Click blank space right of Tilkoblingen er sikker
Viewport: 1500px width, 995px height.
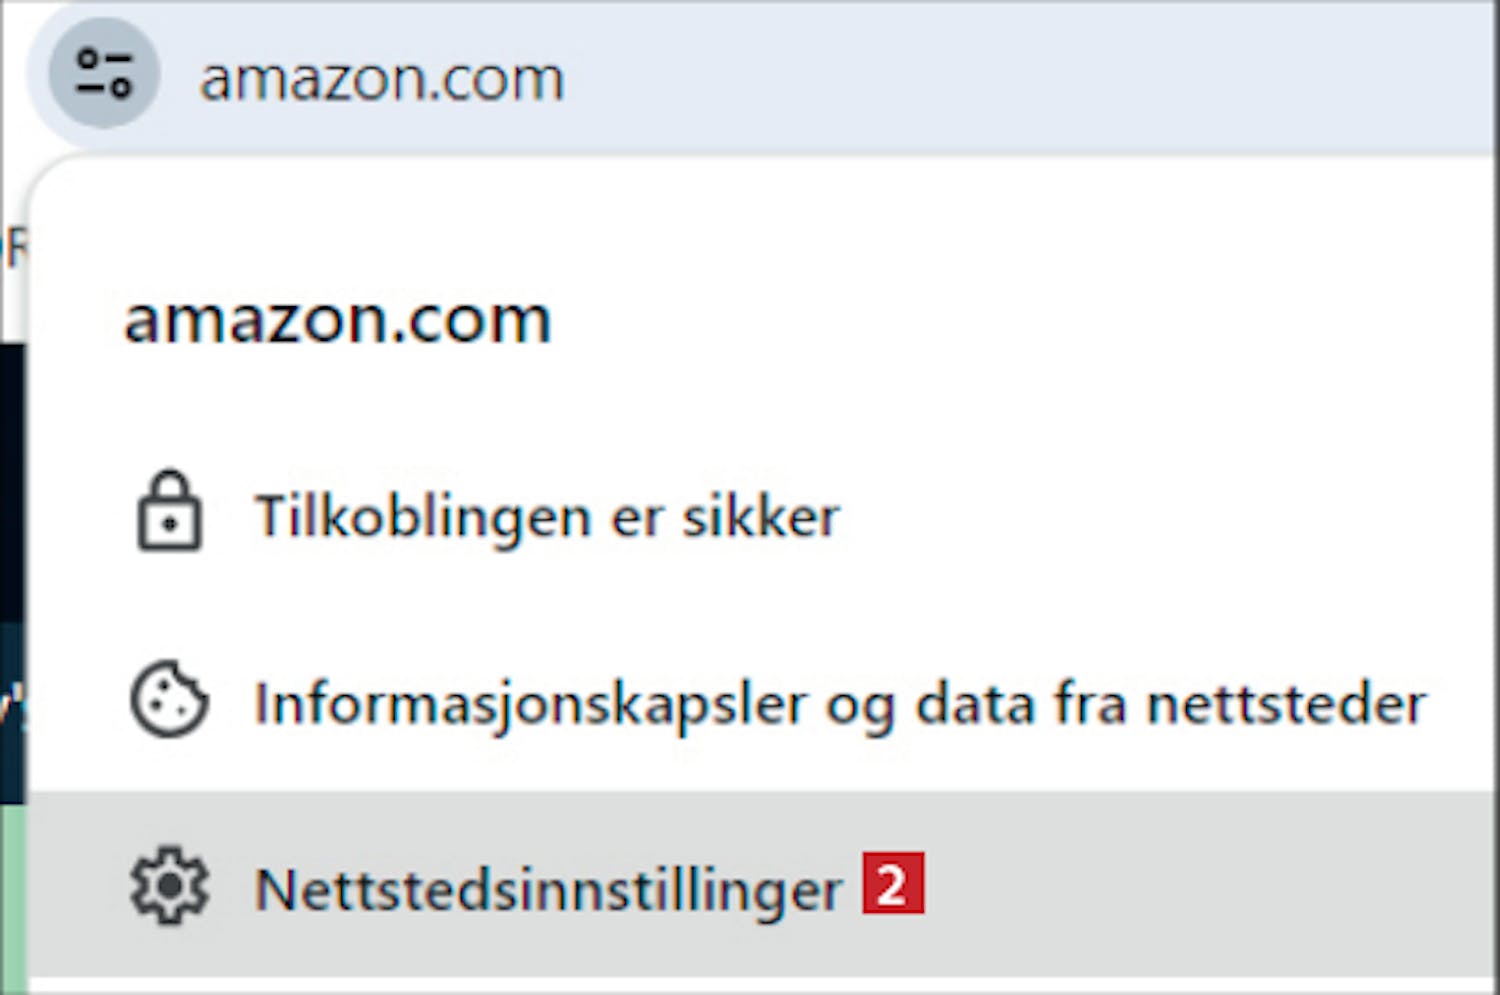[1160, 515]
